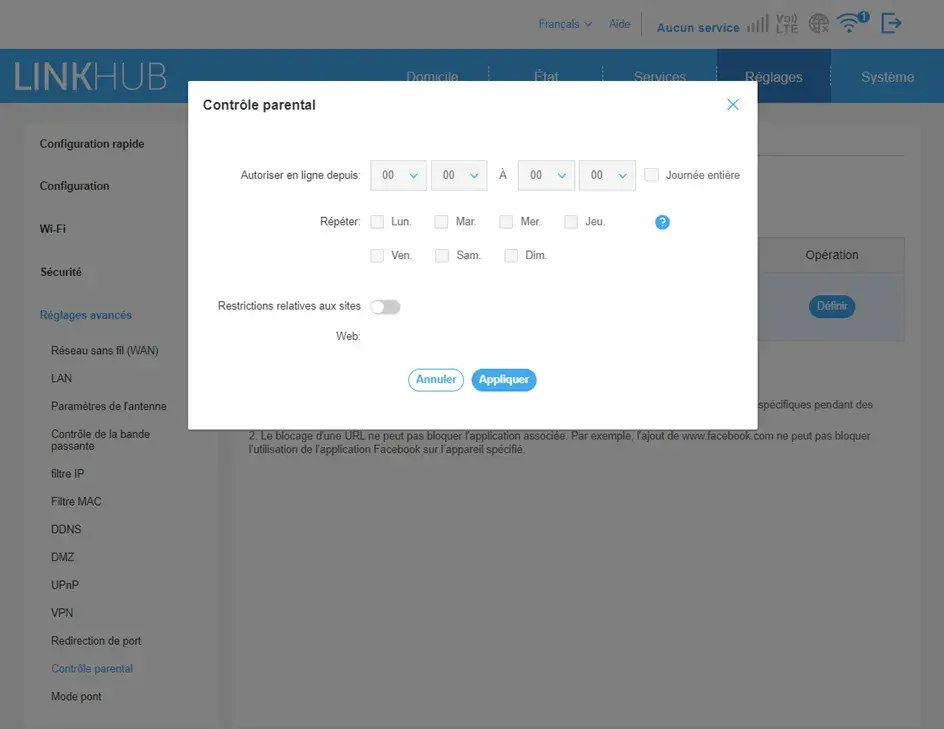Open the Français language dropdown
Screen dimensions: 944x729
565,24
